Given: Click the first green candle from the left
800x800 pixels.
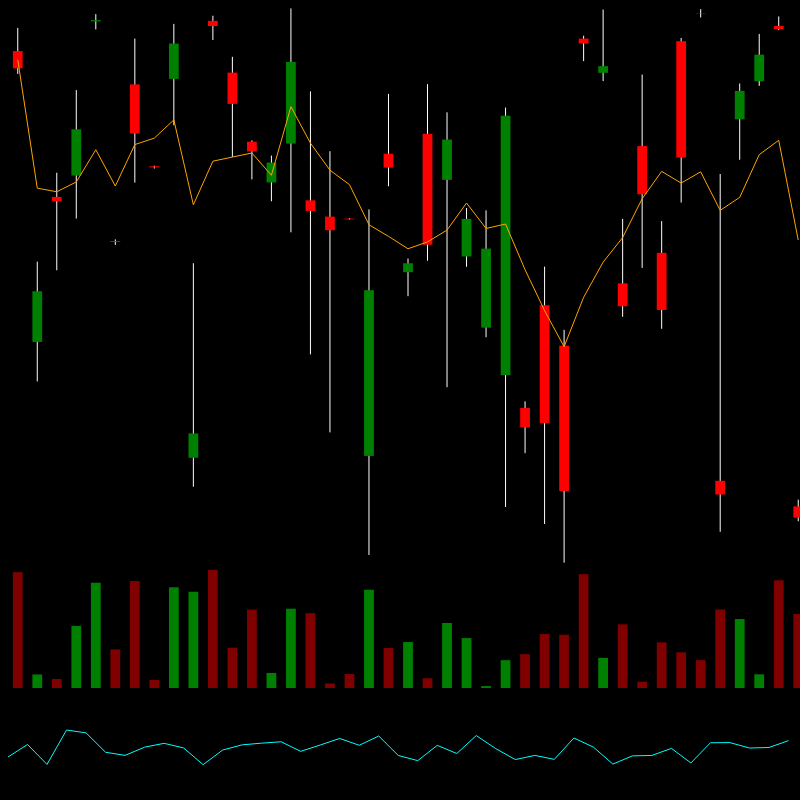Looking at the screenshot, I should (37, 316).
